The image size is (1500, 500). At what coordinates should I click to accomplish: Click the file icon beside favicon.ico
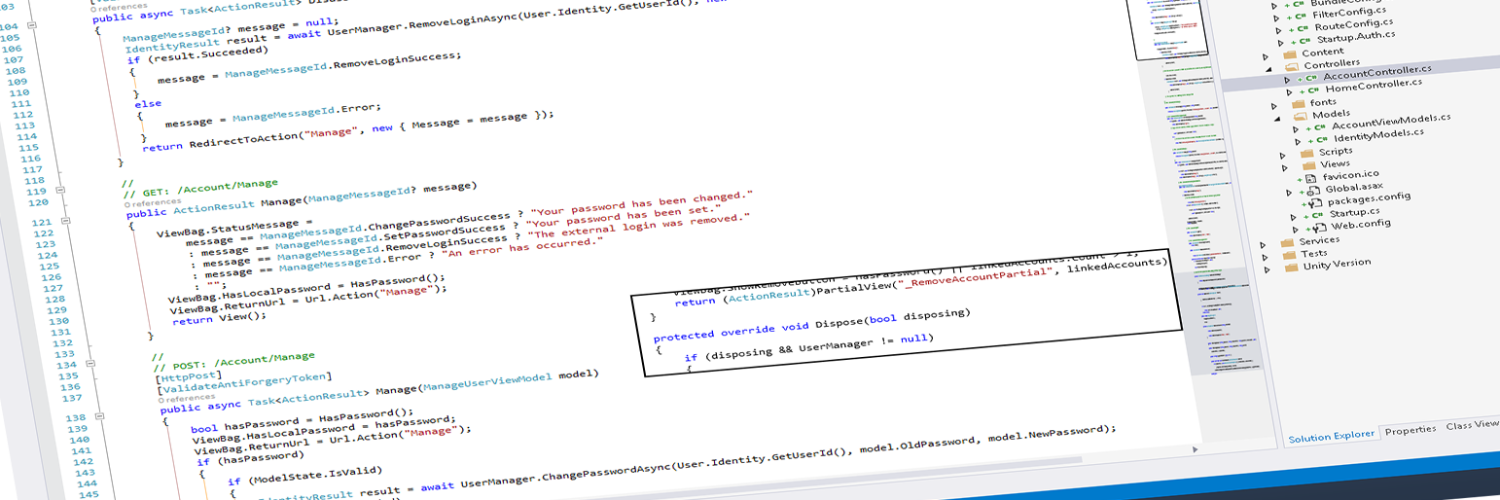[1311, 178]
